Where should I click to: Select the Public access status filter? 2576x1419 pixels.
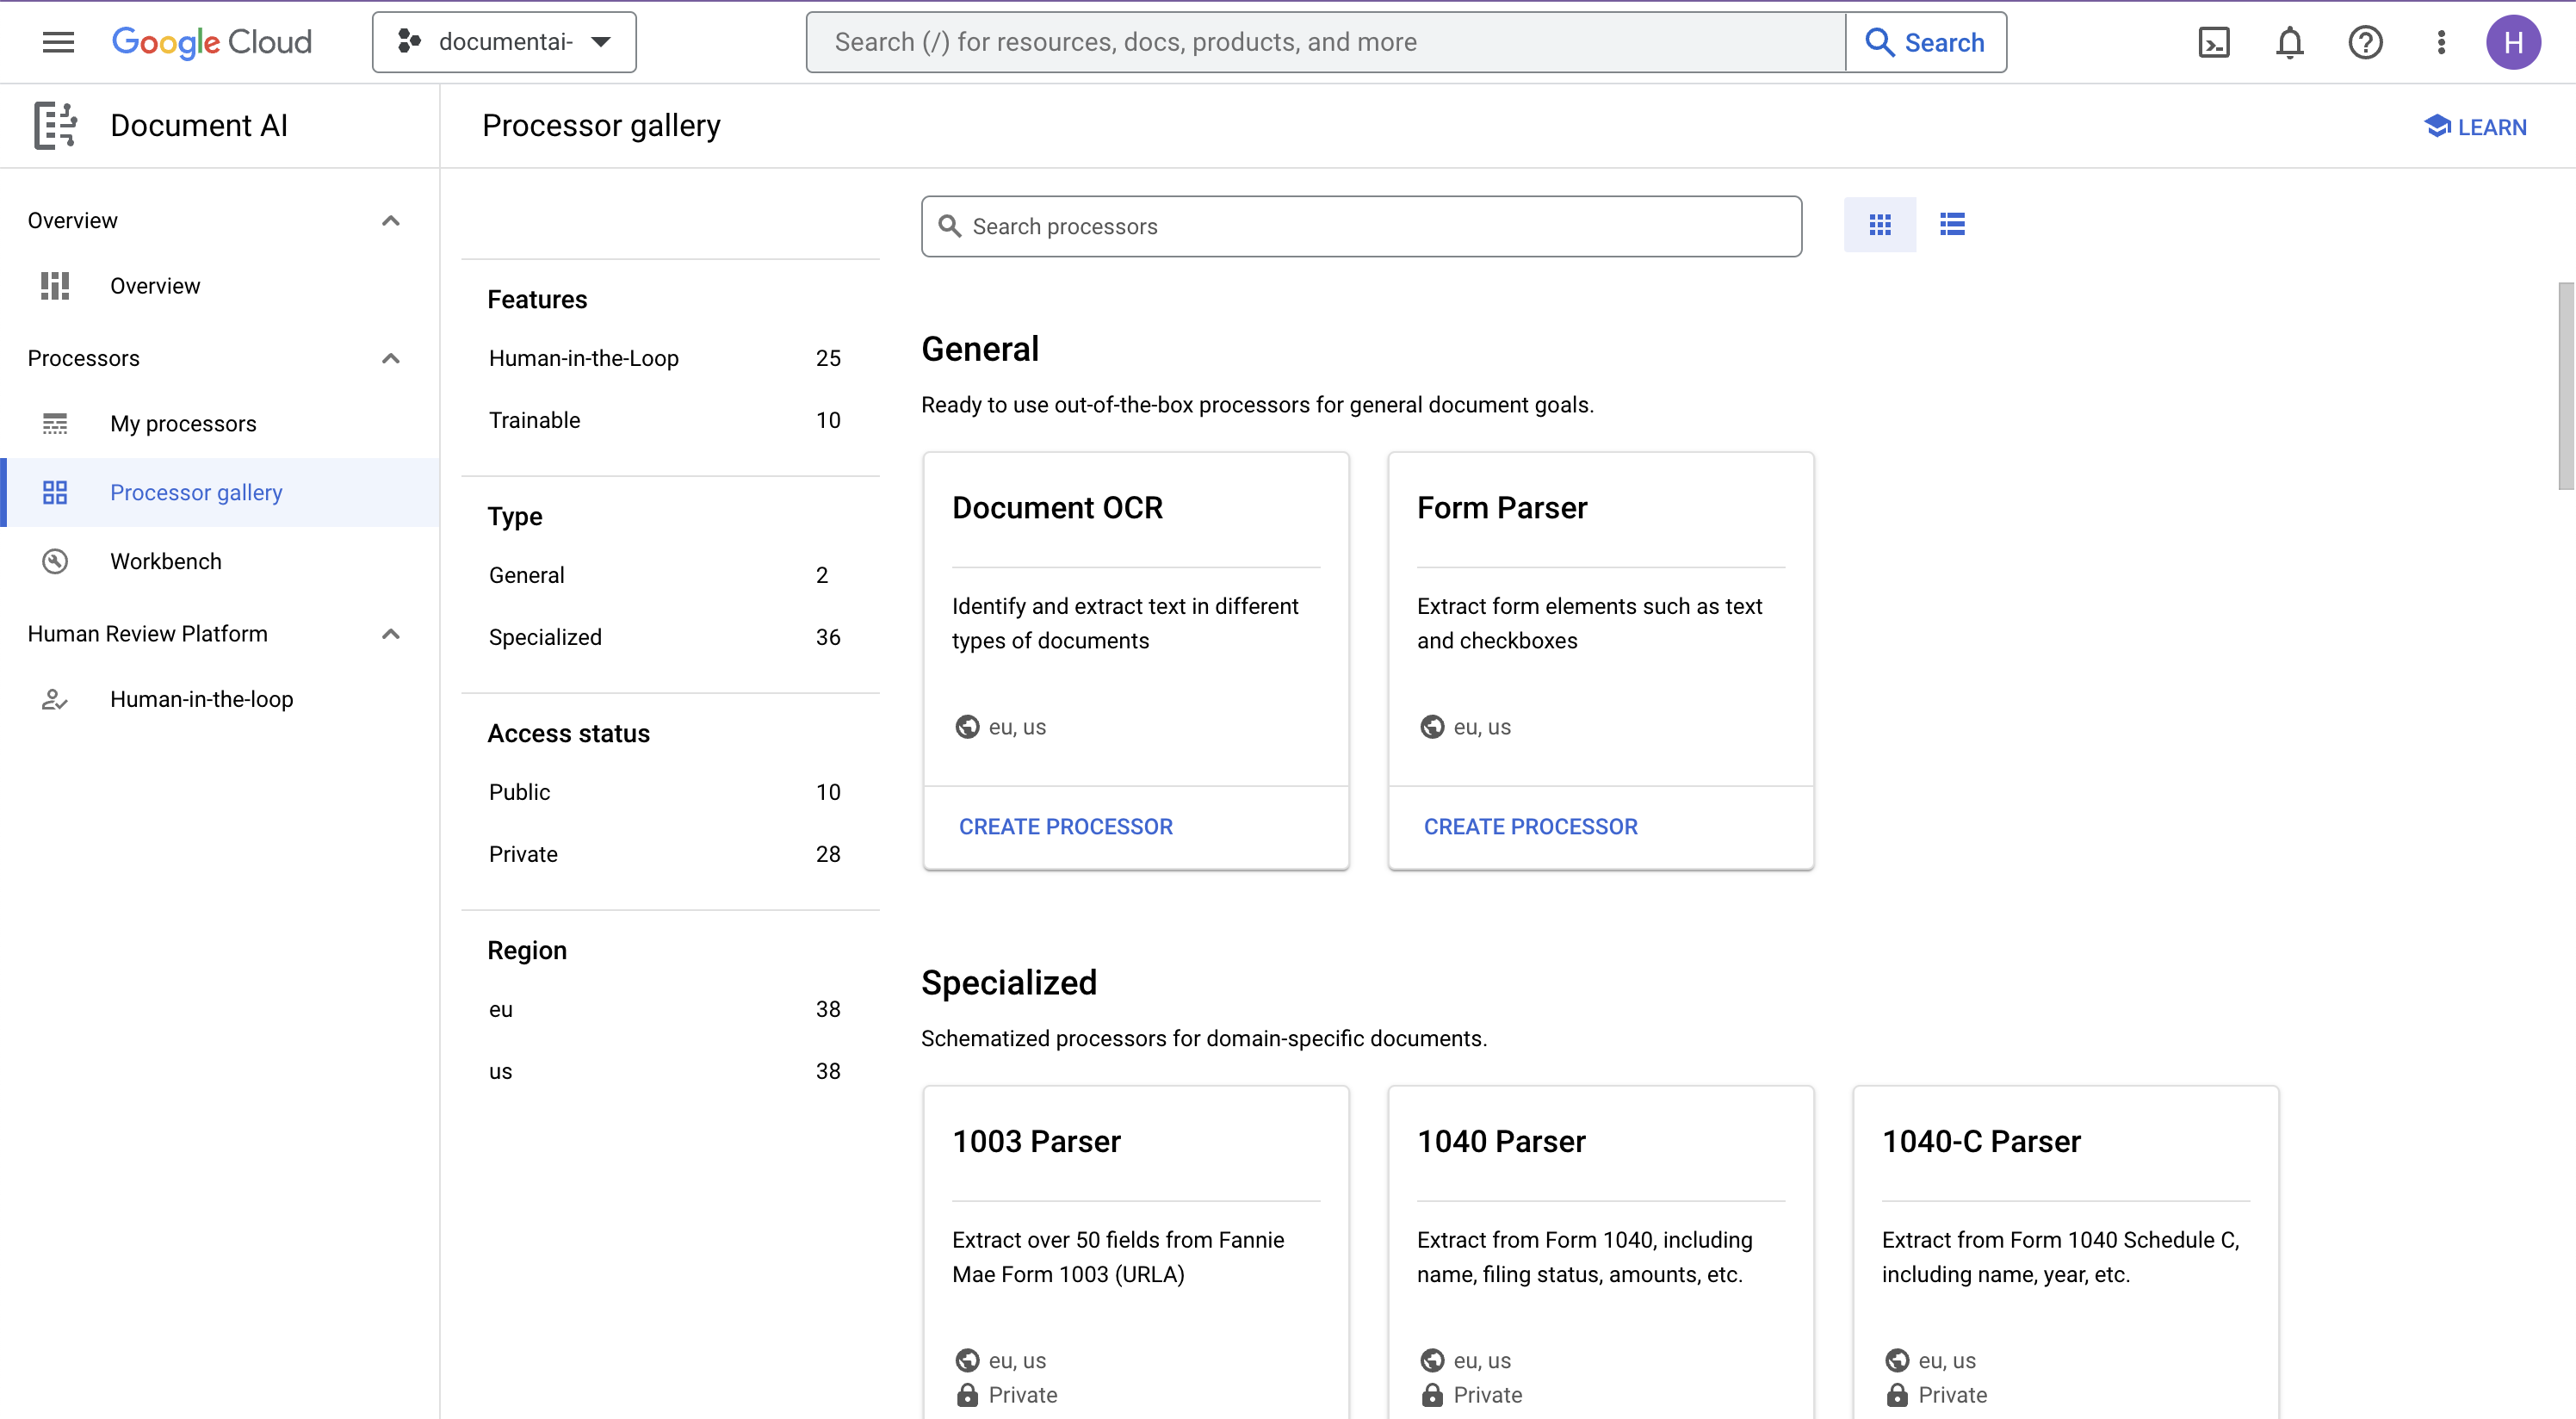518,793
